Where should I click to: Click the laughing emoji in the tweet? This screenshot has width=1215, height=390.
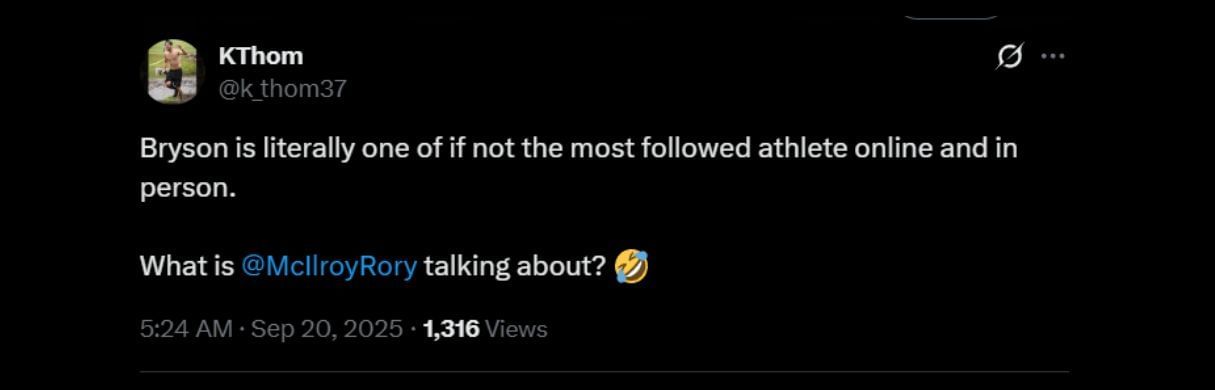tap(631, 267)
